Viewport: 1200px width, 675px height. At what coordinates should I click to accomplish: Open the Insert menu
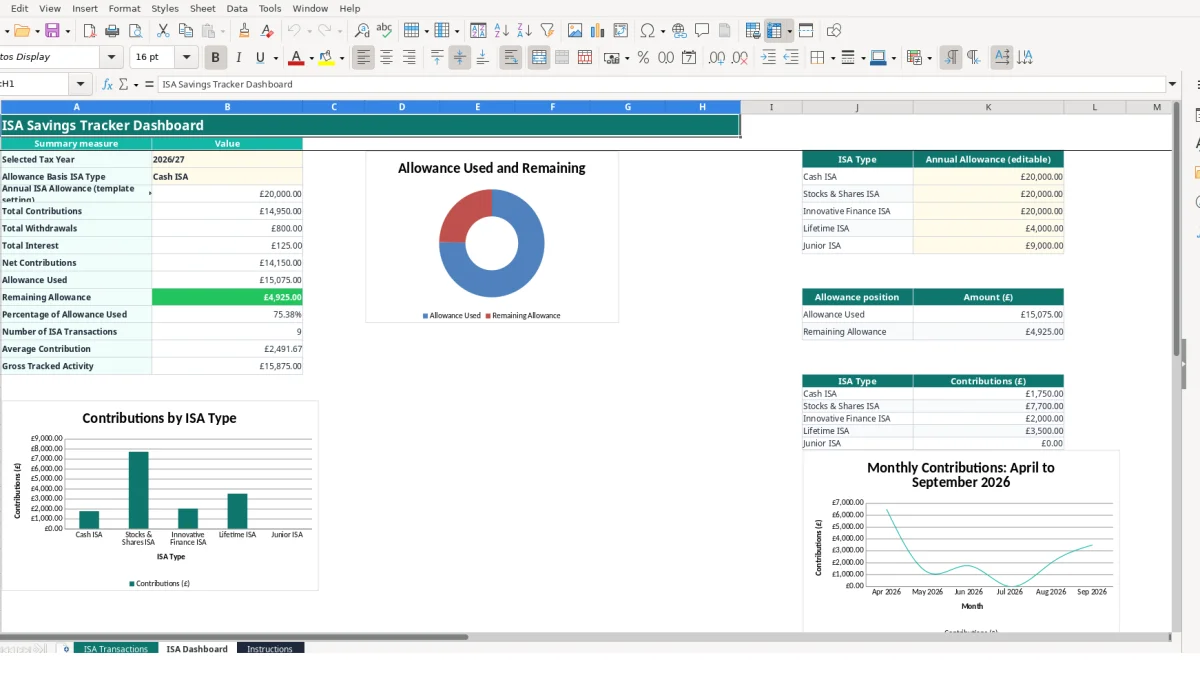(85, 8)
